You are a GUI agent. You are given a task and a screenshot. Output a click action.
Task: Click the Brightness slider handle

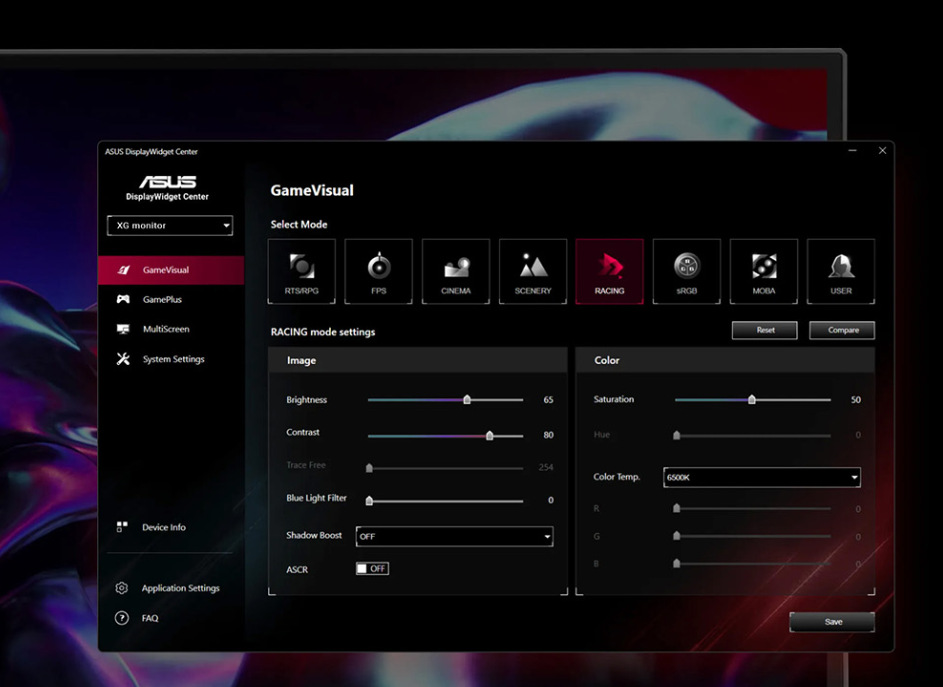click(467, 399)
